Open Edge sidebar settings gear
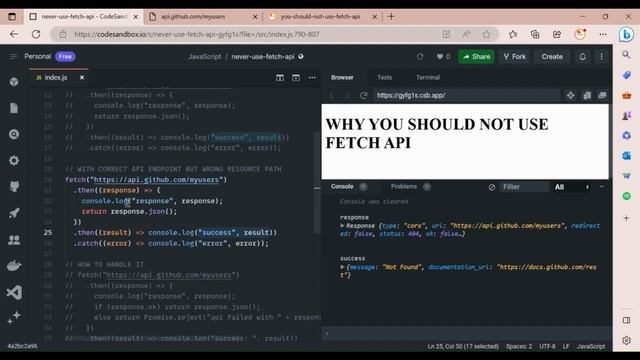The width and height of the screenshot is (640, 360). (627, 340)
